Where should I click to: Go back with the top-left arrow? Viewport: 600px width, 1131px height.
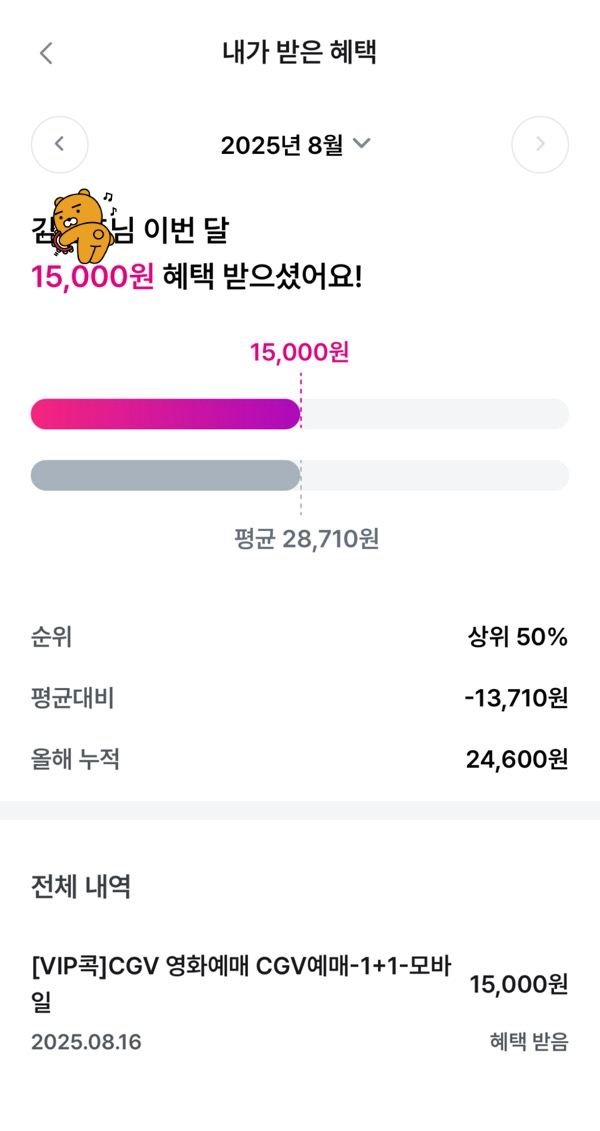click(x=46, y=53)
